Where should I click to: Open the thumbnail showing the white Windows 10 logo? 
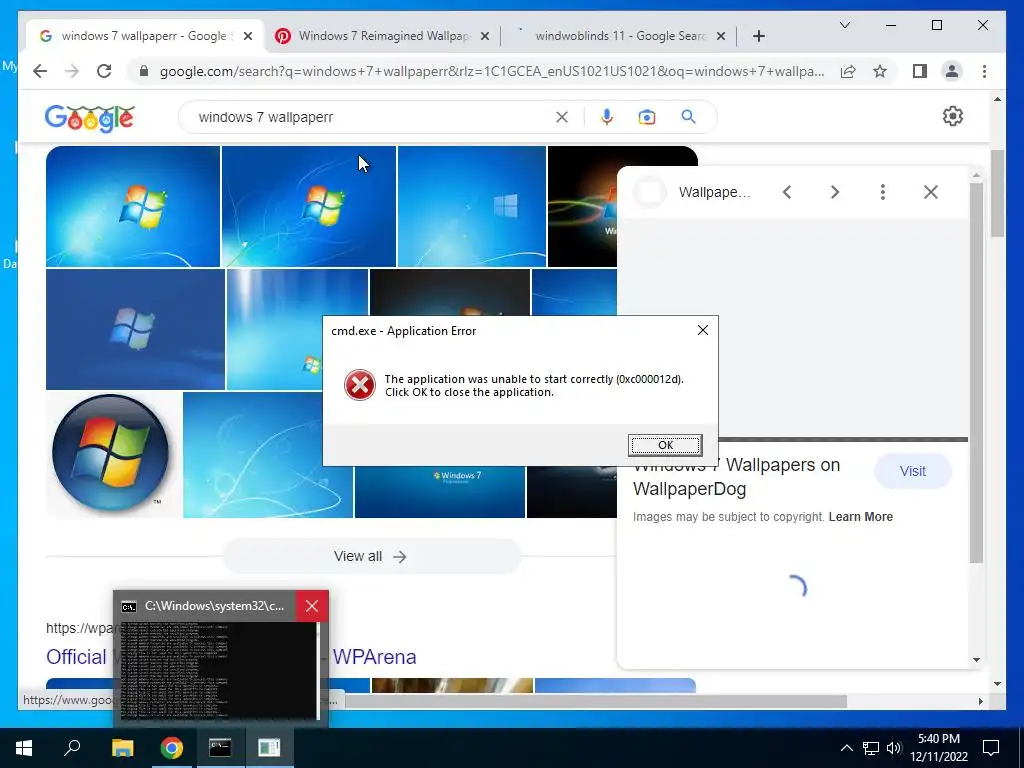click(x=472, y=206)
